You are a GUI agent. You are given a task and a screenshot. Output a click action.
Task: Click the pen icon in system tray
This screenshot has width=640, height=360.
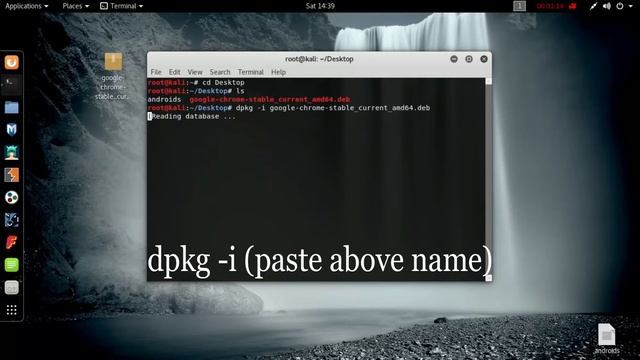tap(593, 6)
